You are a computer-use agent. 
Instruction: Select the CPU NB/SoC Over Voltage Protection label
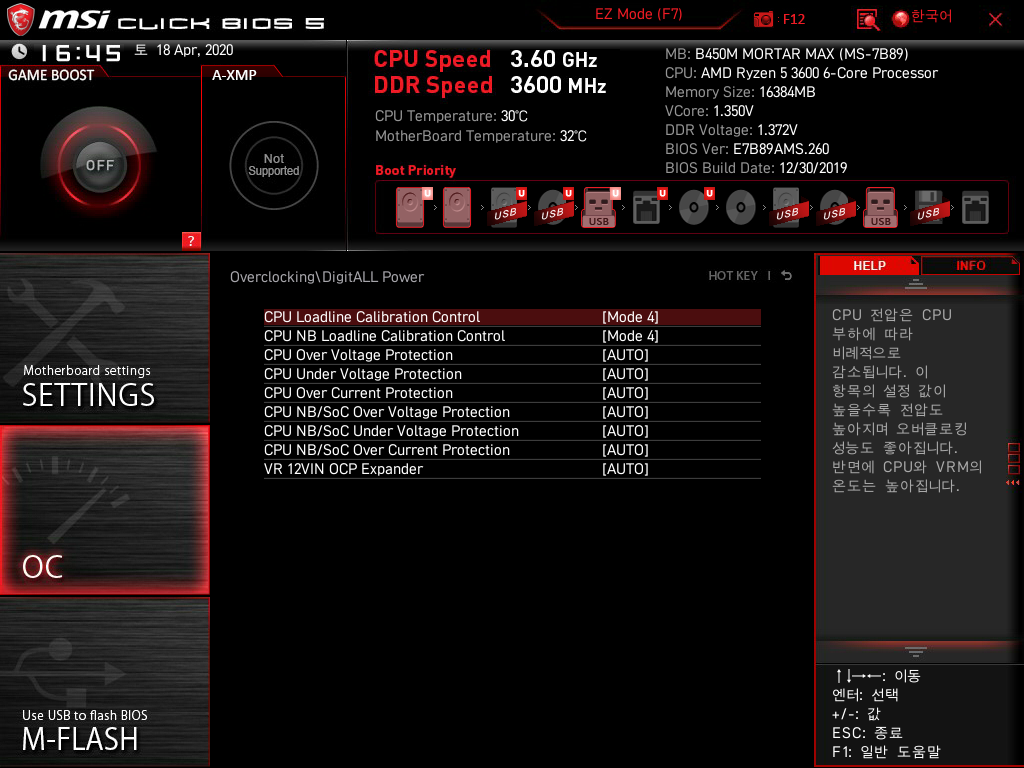pos(387,411)
